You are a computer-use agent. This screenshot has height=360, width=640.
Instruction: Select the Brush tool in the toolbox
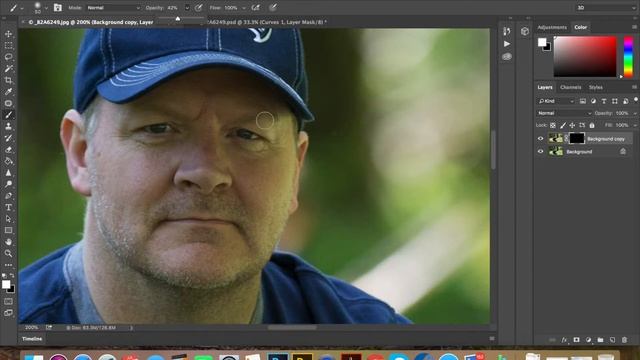click(8, 115)
